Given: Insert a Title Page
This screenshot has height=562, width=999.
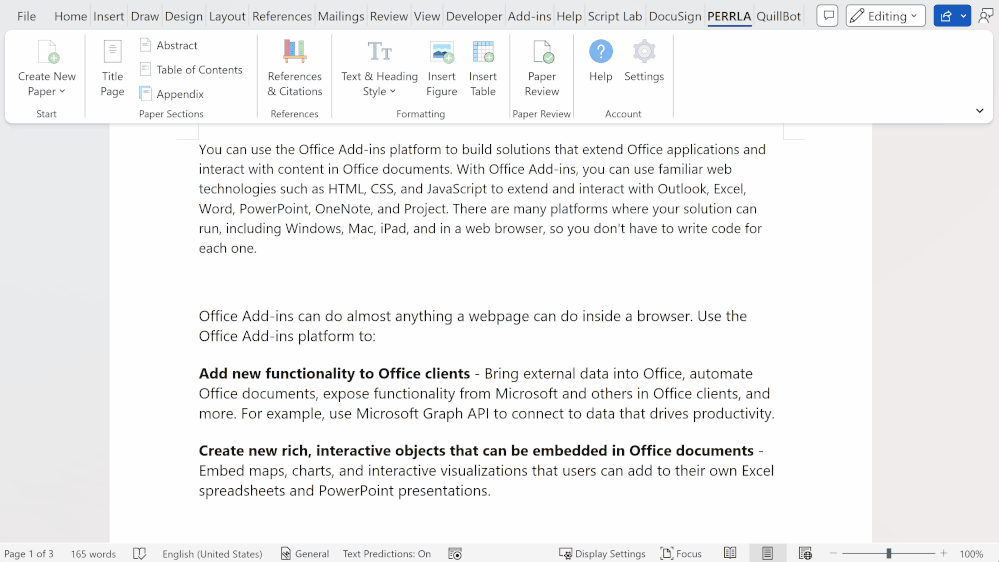Looking at the screenshot, I should pyautogui.click(x=112, y=69).
